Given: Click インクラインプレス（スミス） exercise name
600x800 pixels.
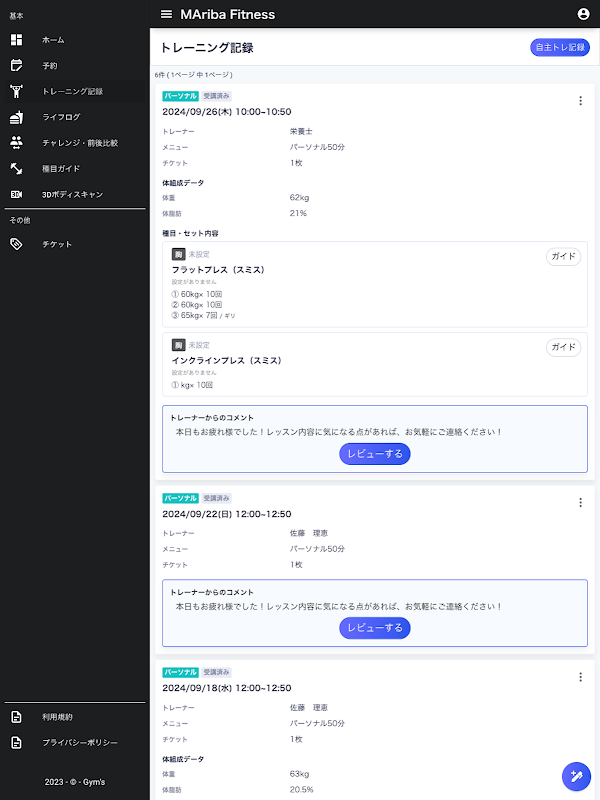Looking at the screenshot, I should click(227, 361).
